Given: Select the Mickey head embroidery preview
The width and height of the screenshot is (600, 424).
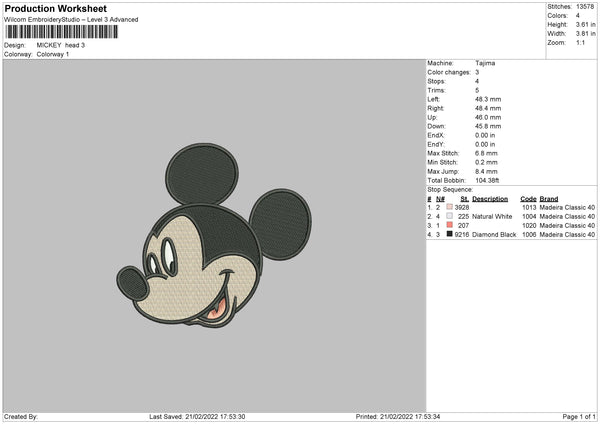Looking at the screenshot, I should coord(214,236).
